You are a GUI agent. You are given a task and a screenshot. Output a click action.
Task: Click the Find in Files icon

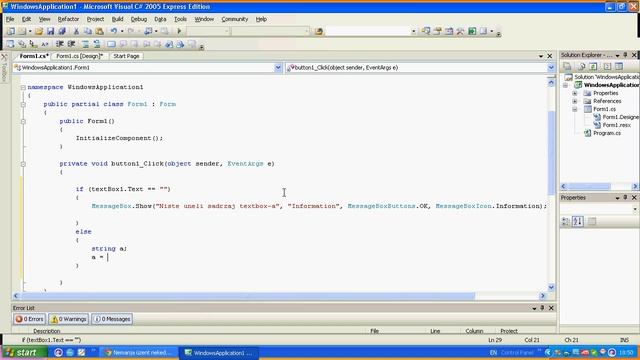318,31
